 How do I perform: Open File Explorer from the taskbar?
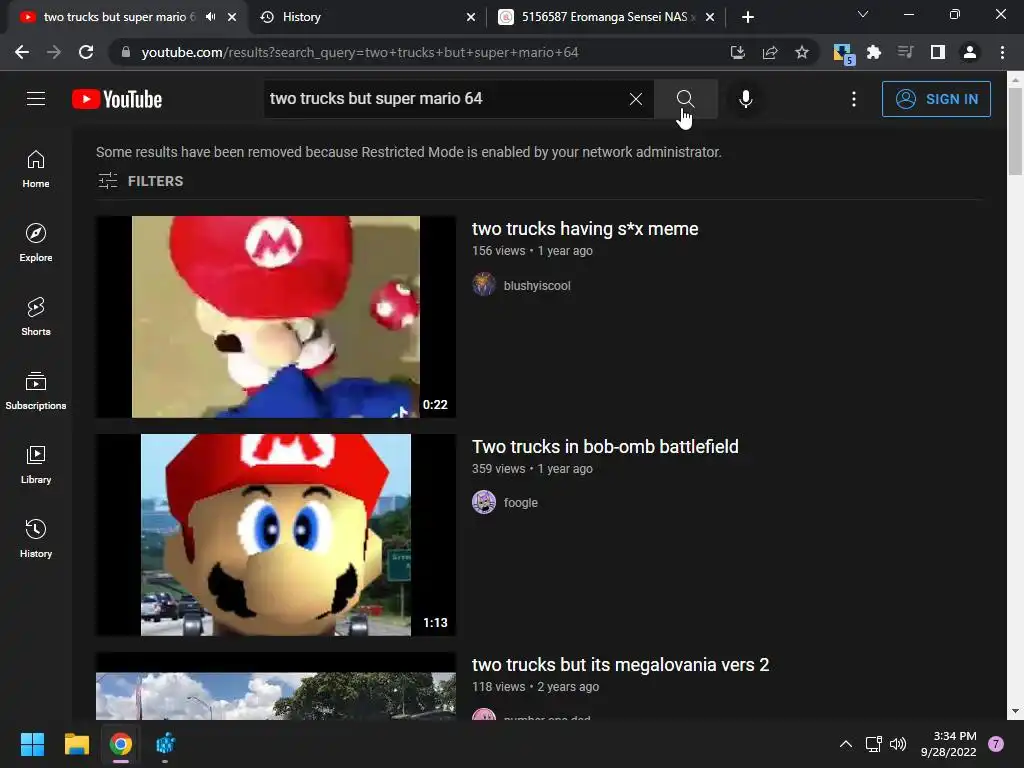click(76, 744)
